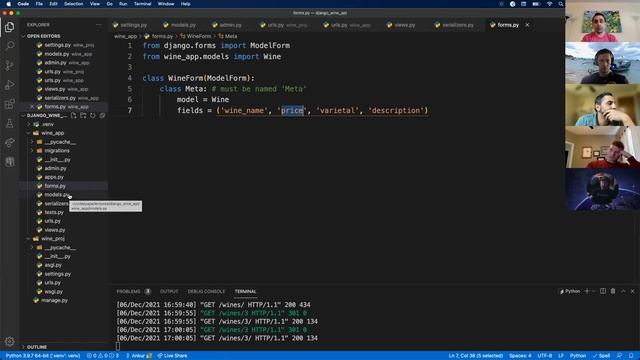Open the Extensions view
Image resolution: width=640 pixels, height=360 pixels.
coord(9,104)
